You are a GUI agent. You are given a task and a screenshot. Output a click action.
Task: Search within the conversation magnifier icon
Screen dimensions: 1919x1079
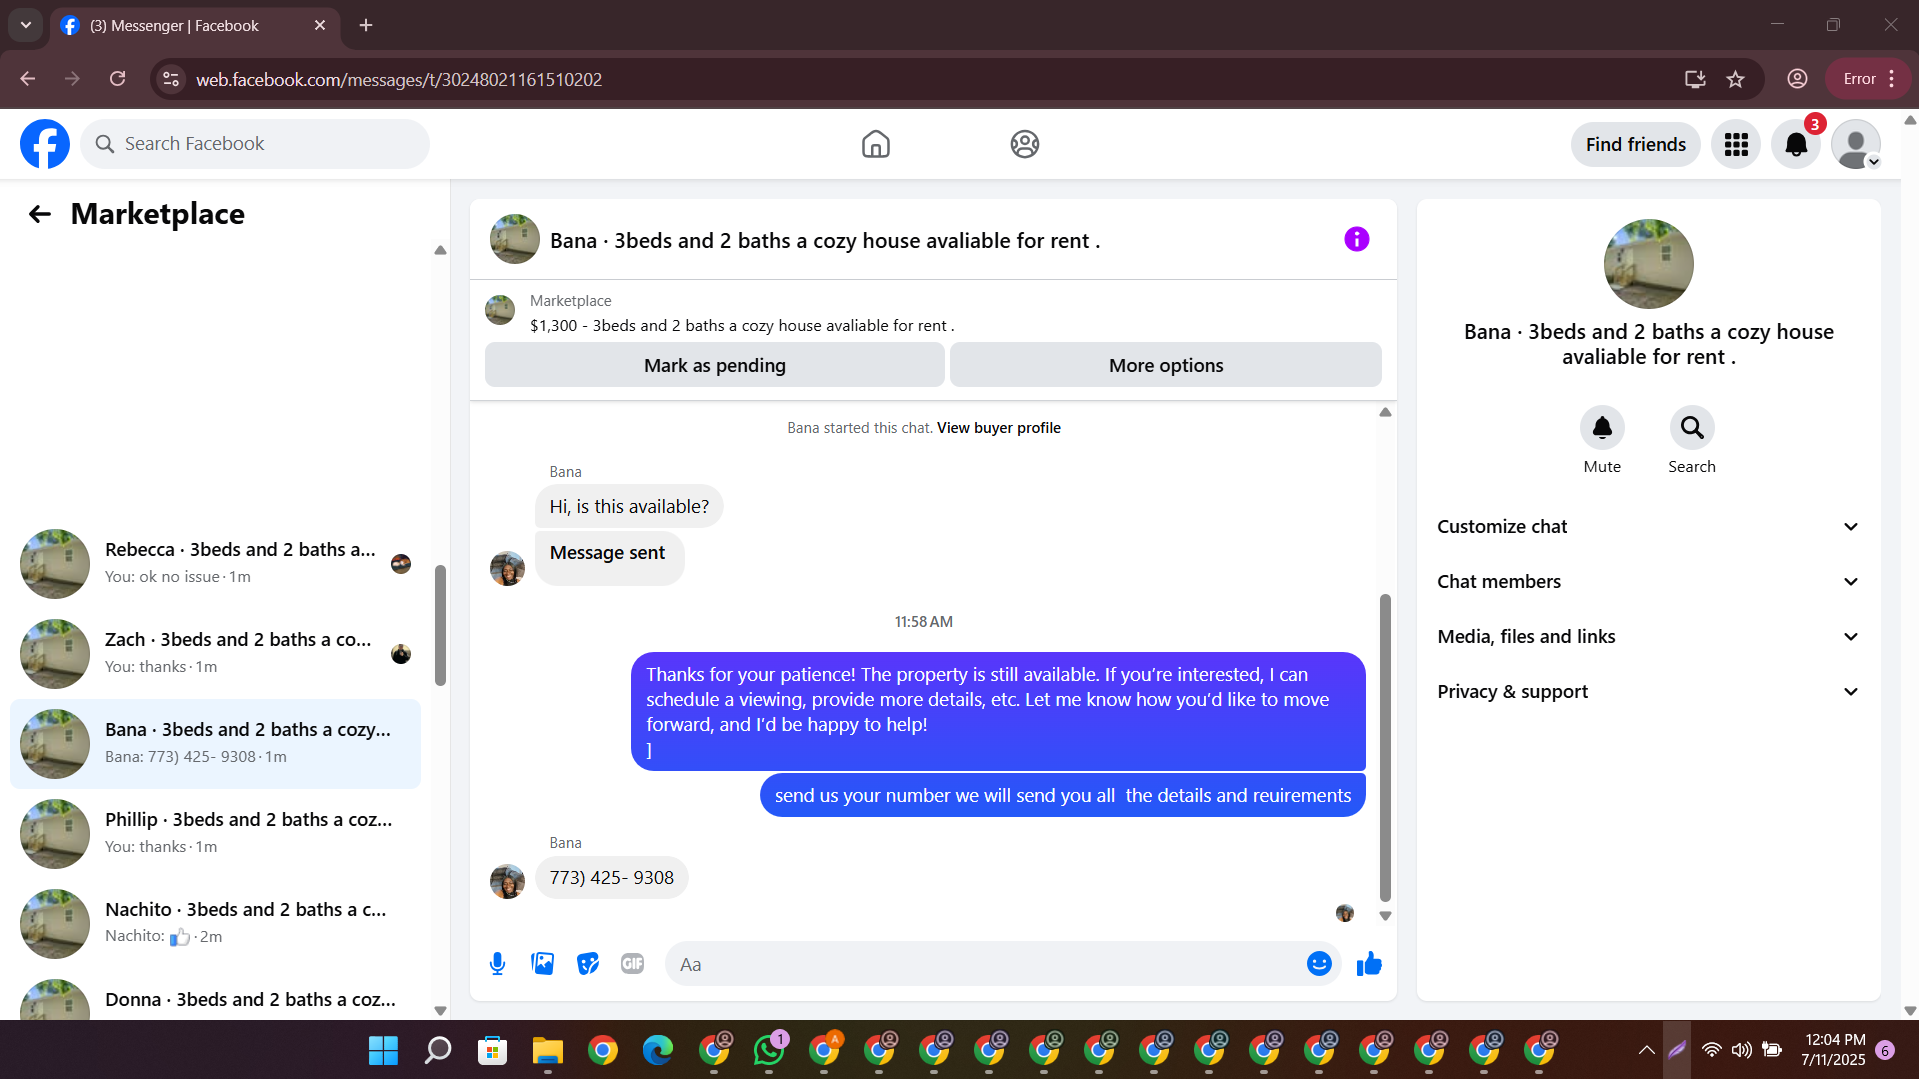point(1692,428)
